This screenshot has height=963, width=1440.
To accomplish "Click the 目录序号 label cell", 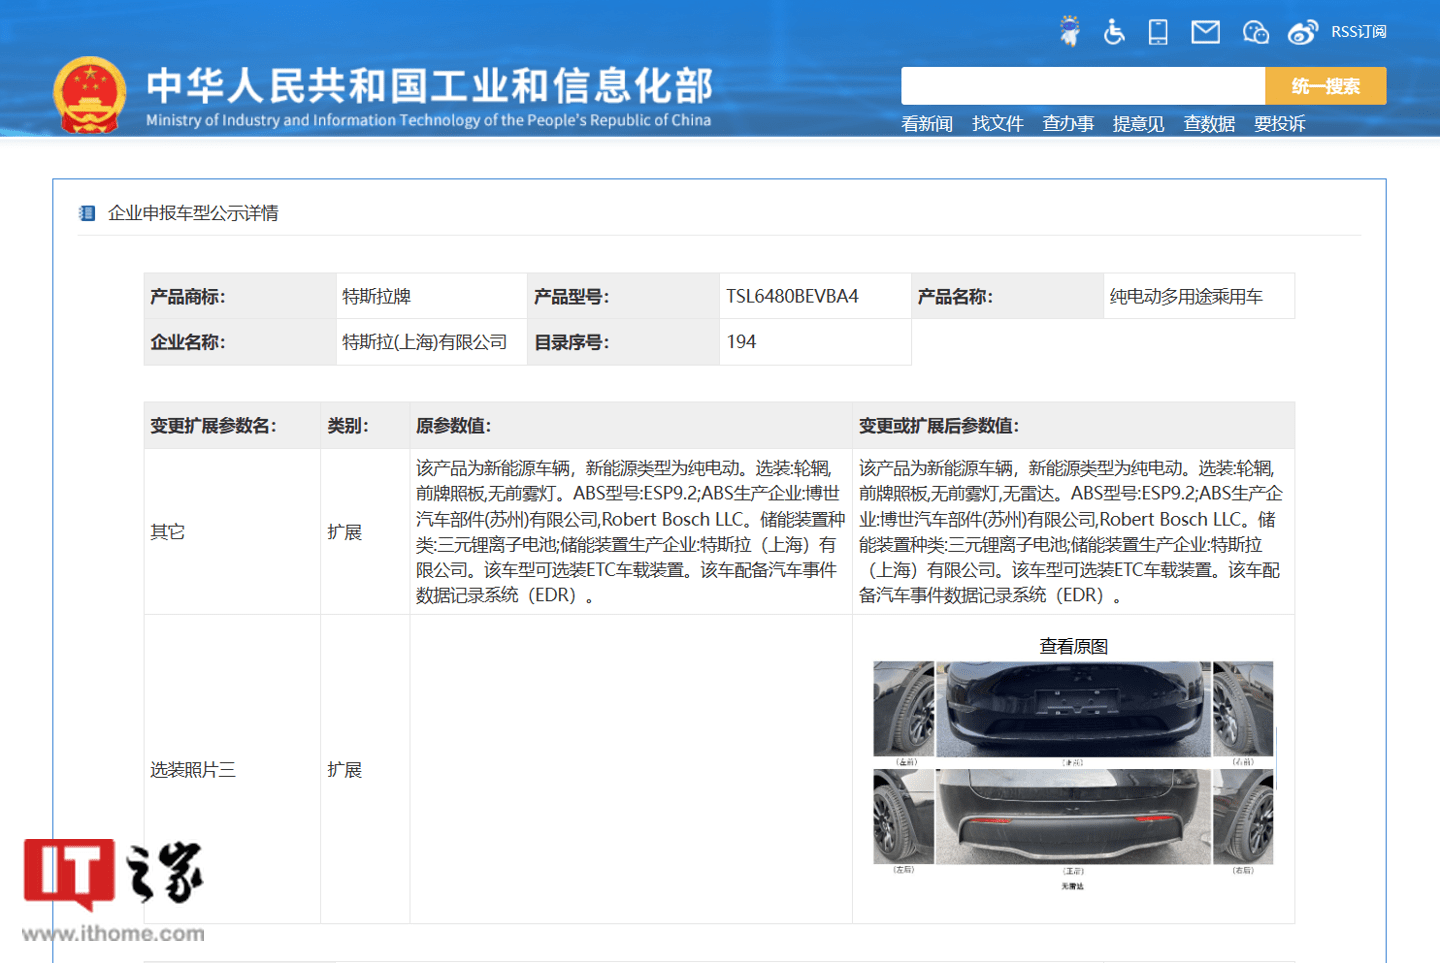I will 623,342.
